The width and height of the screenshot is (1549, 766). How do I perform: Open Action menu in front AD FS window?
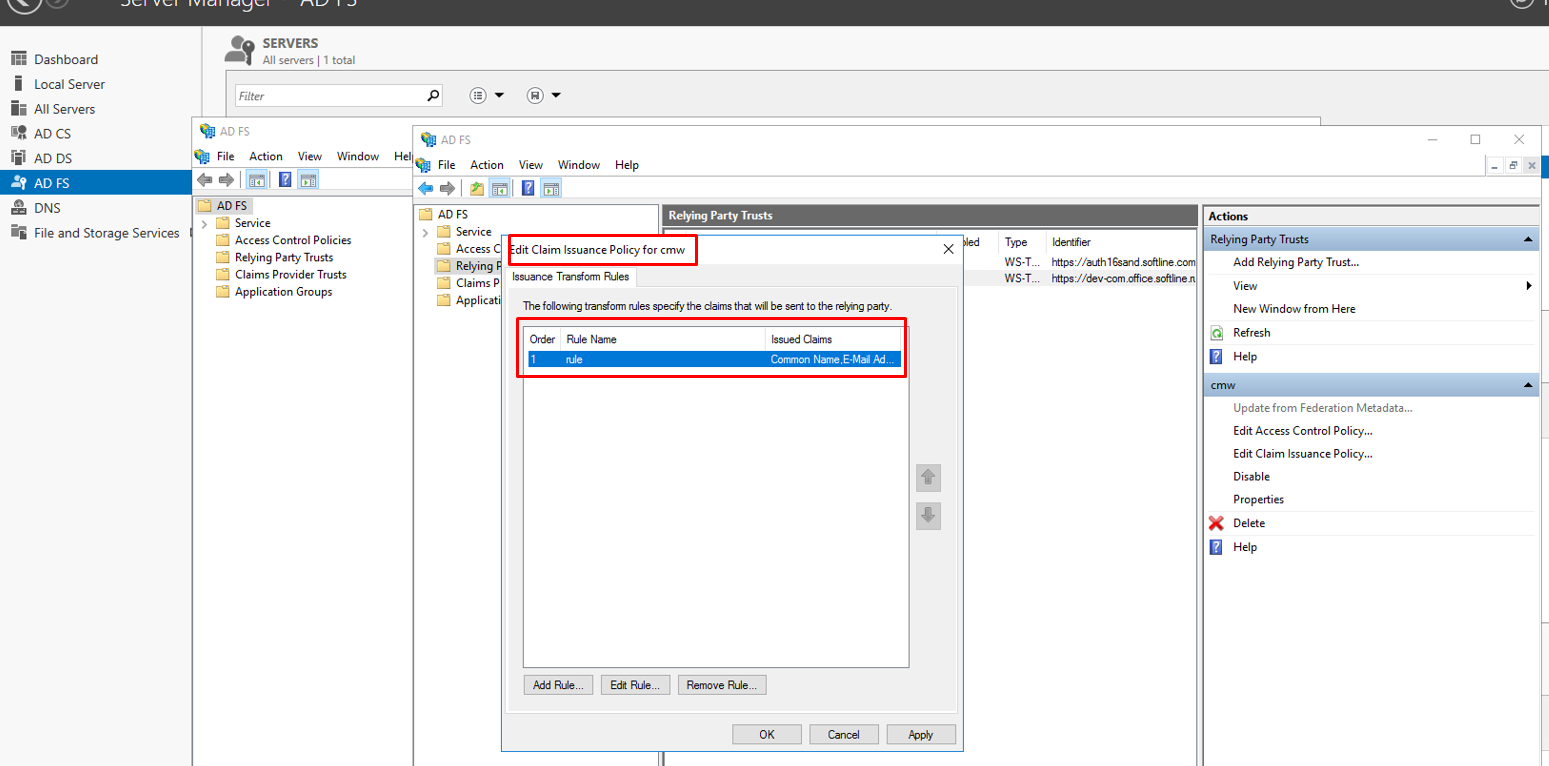click(487, 165)
